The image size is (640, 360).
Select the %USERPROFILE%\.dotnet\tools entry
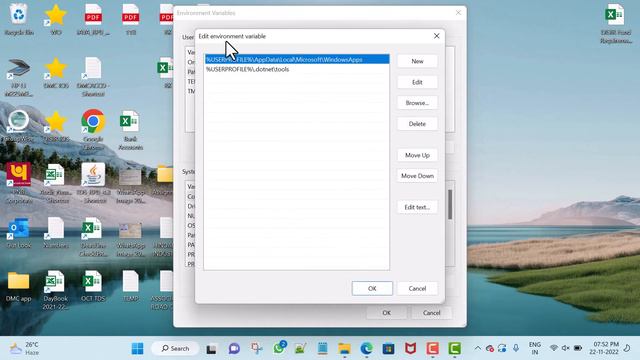coord(297,69)
